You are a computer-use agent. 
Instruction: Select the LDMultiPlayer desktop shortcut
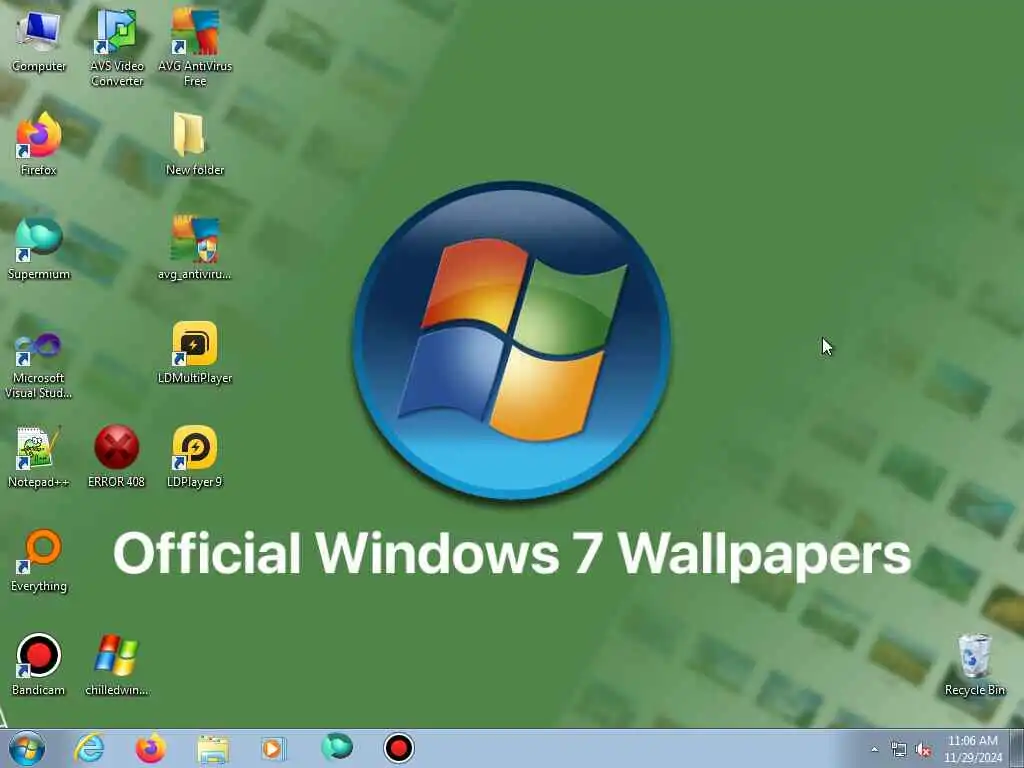pos(195,353)
